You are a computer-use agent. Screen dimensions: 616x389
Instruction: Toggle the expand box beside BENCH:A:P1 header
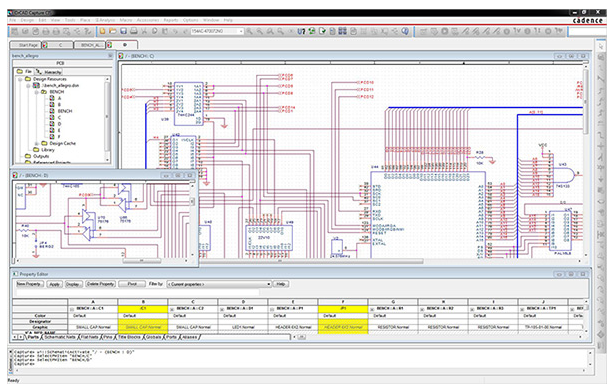point(272,309)
